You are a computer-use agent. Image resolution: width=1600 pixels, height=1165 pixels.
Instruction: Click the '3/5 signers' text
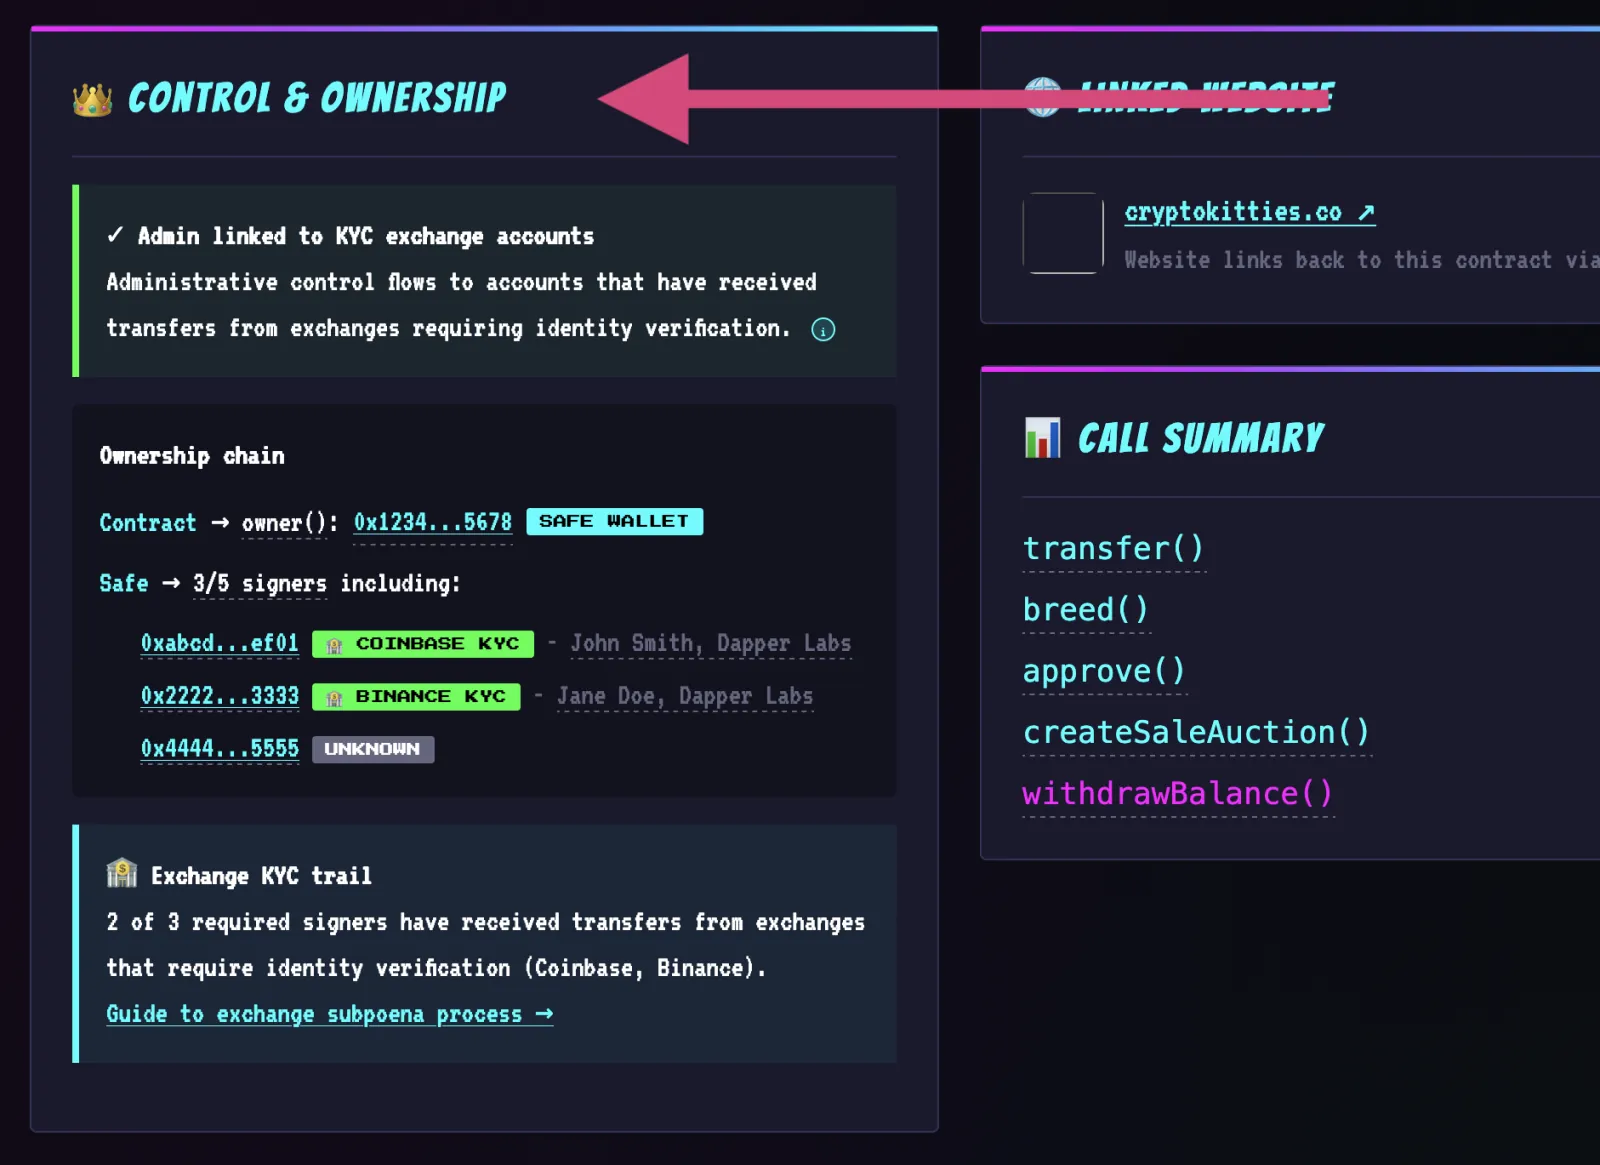point(260,584)
